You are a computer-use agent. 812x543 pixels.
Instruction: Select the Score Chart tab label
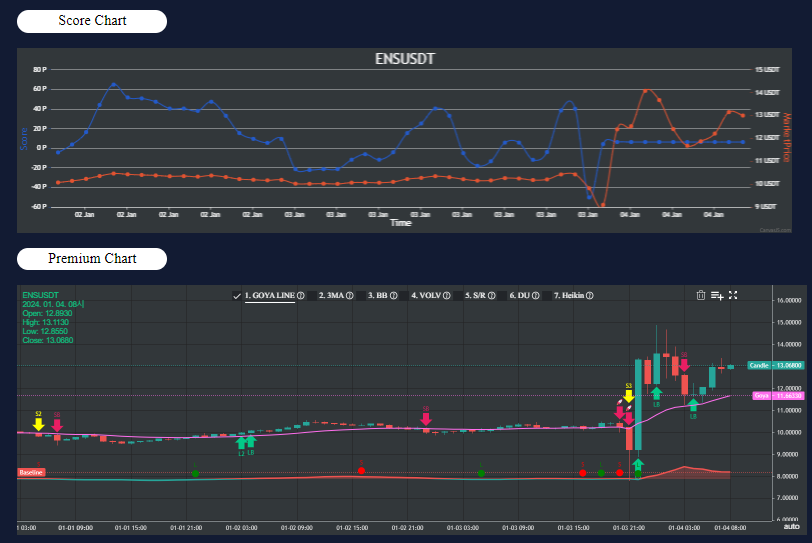(x=92, y=21)
